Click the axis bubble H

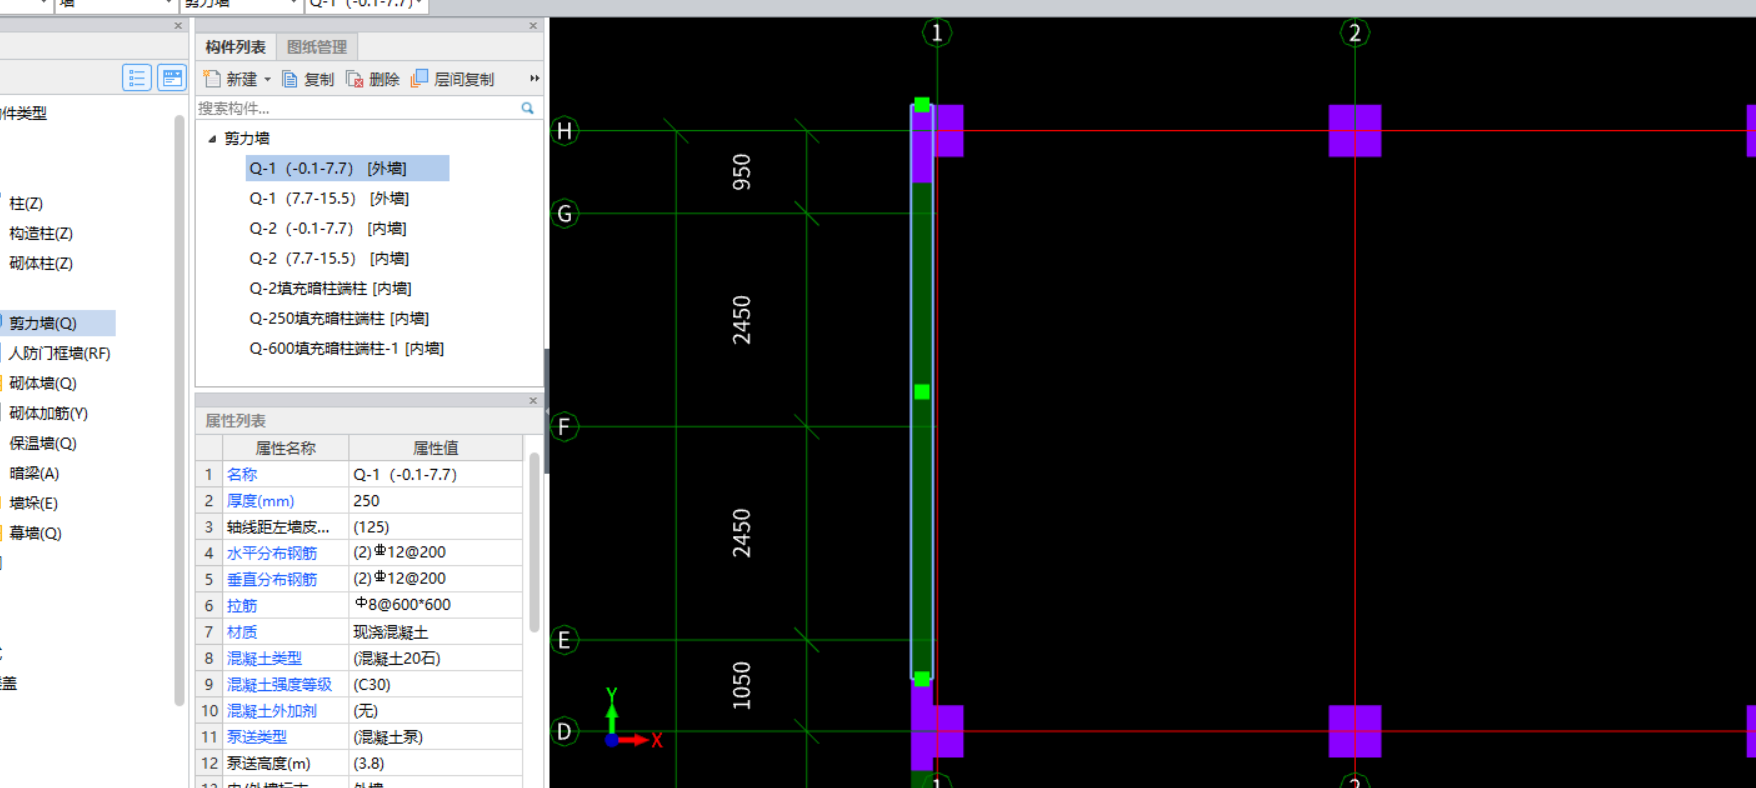(565, 131)
